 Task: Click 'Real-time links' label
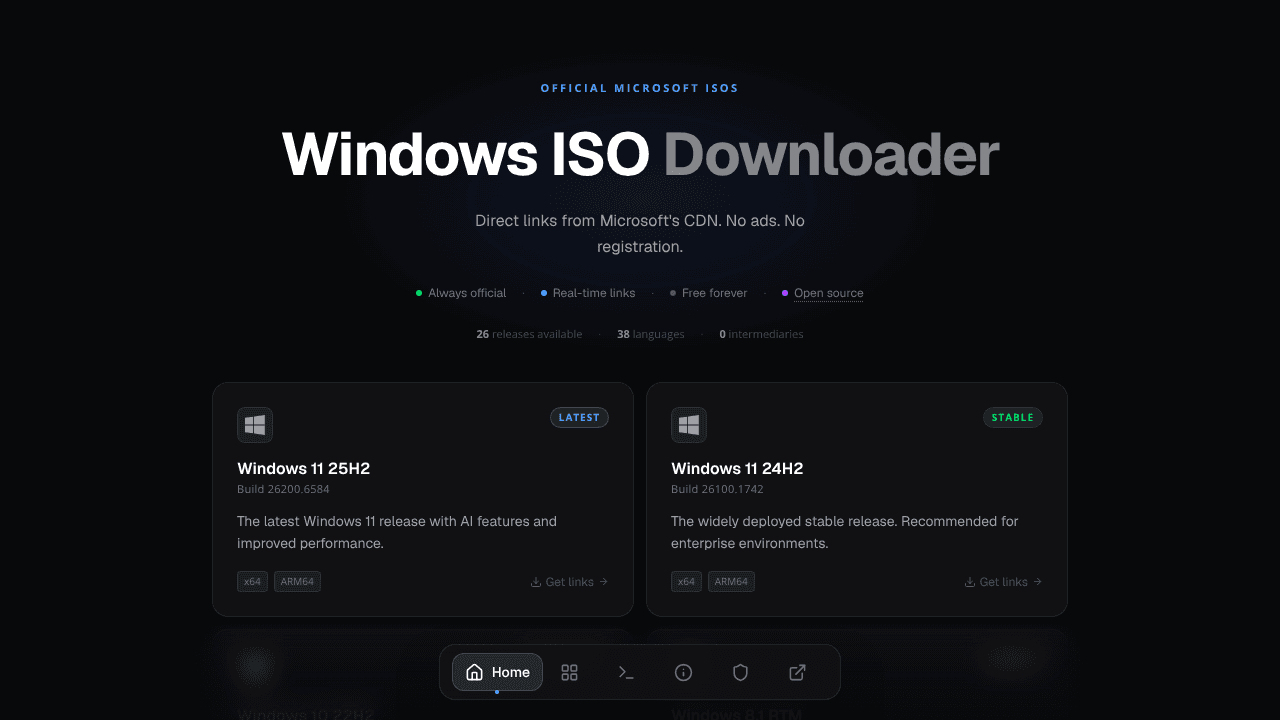click(594, 293)
